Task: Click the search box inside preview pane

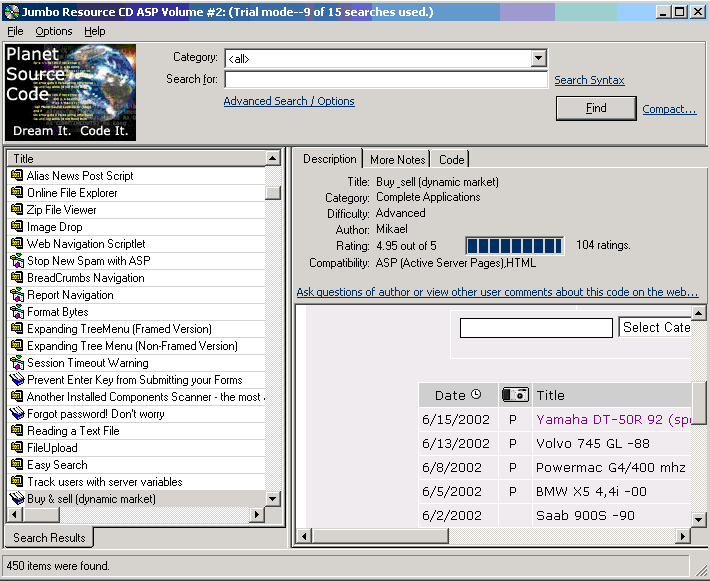Action: (x=536, y=327)
